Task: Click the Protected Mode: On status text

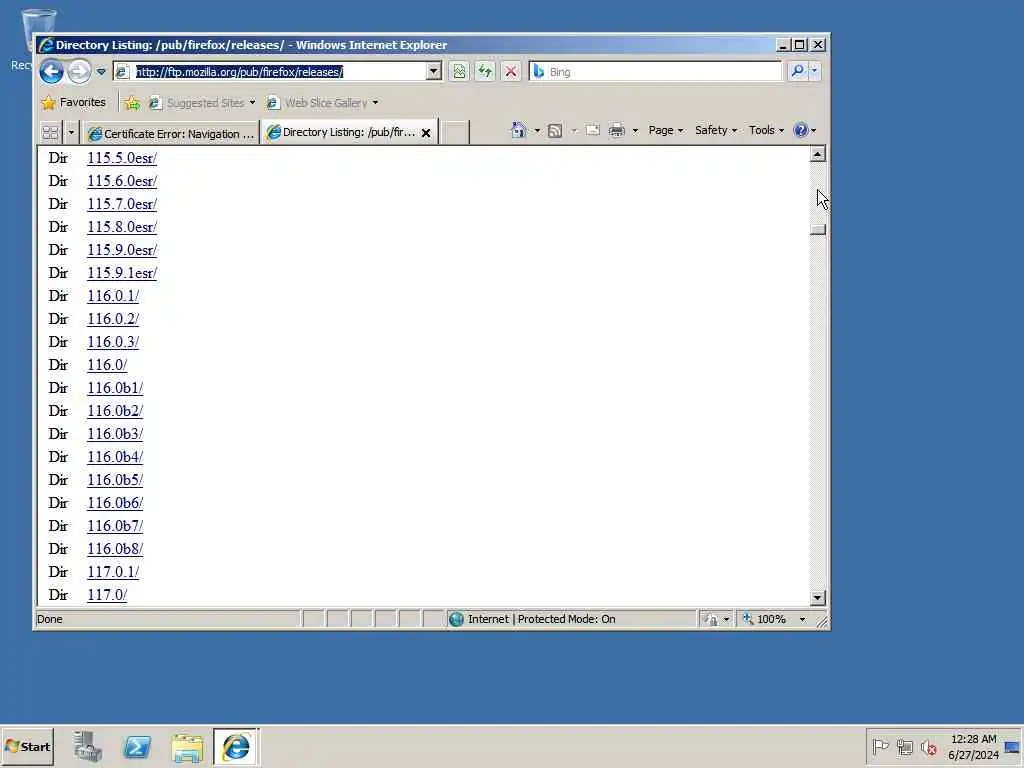Action: [566, 619]
